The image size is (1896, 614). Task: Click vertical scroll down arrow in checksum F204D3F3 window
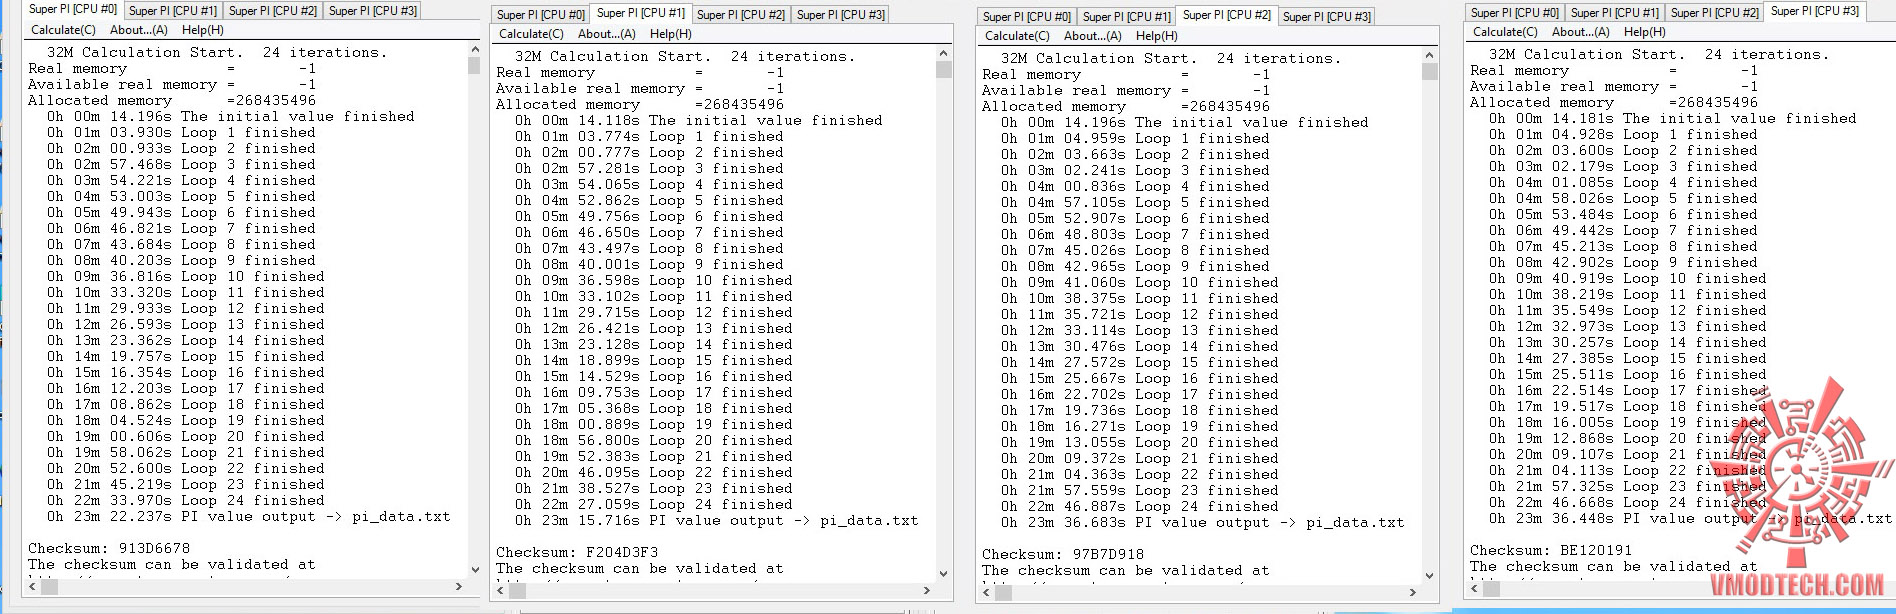tap(943, 574)
